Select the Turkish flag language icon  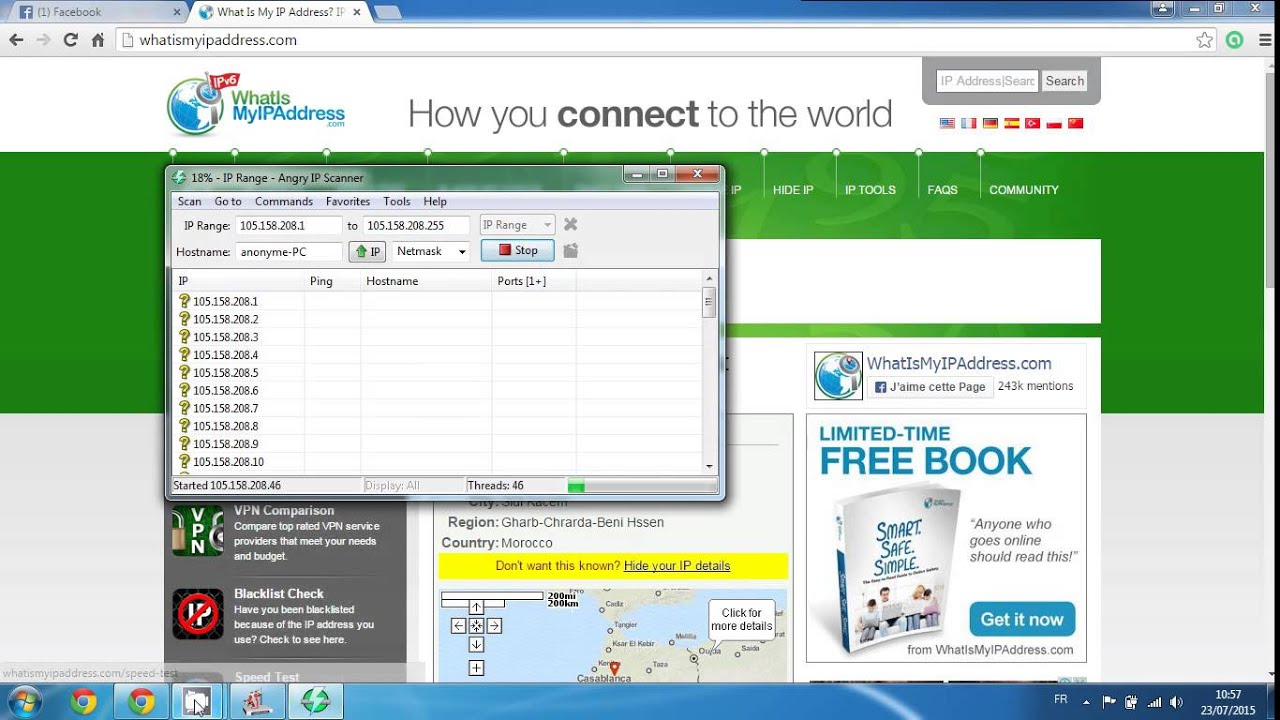pos(1033,123)
